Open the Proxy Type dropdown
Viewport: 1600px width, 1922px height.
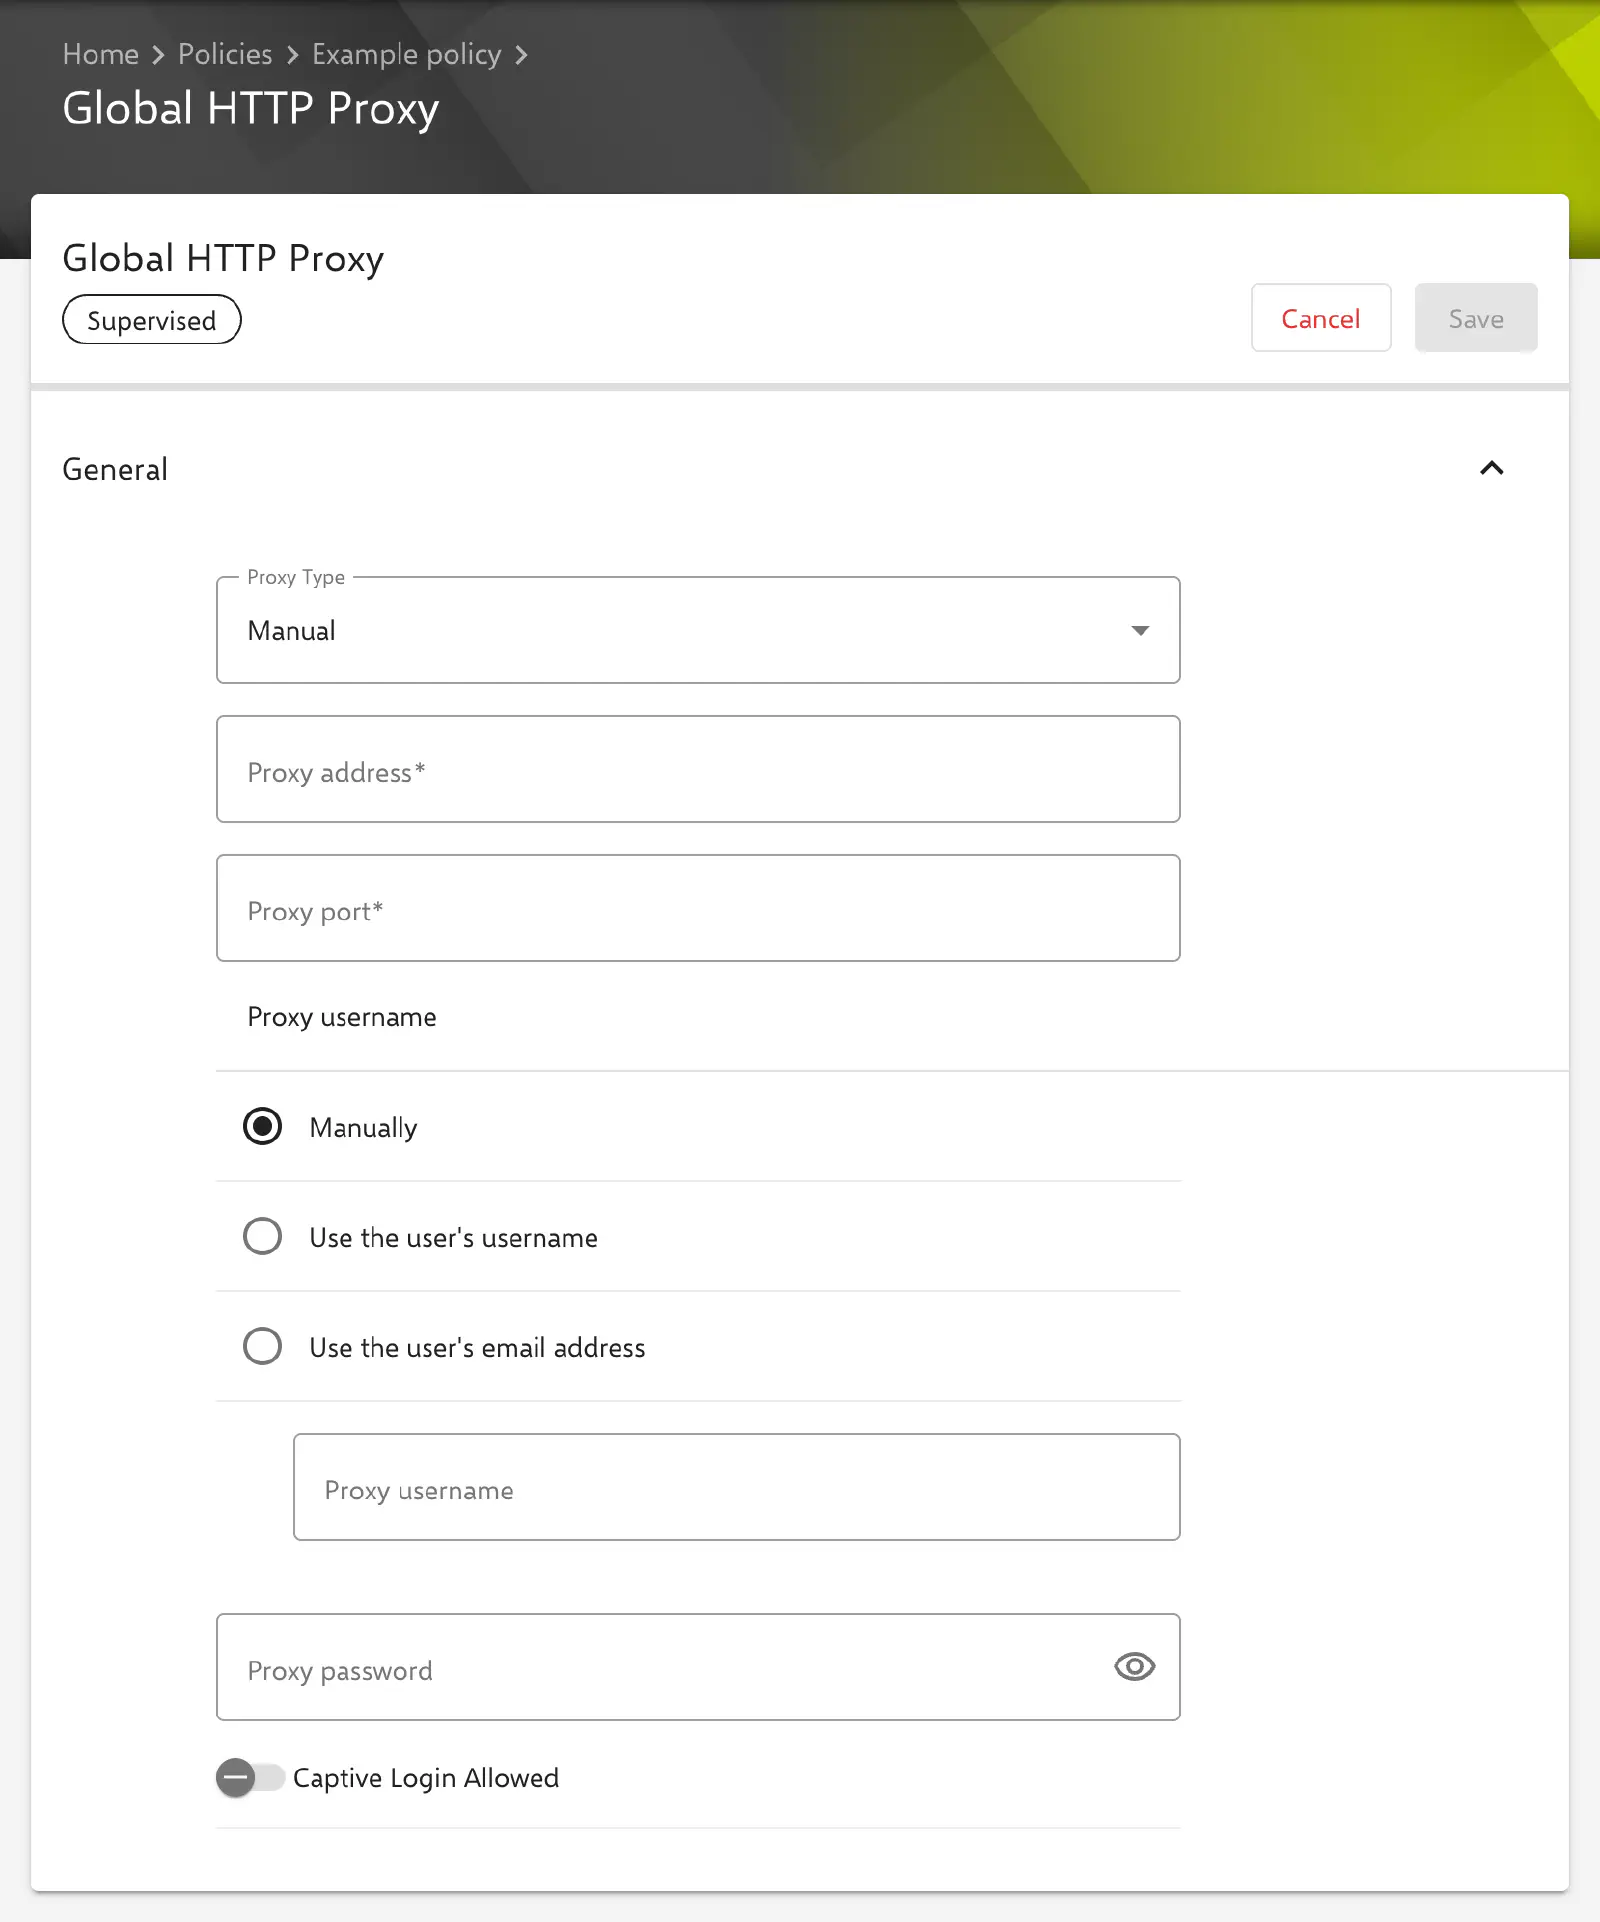tap(698, 630)
